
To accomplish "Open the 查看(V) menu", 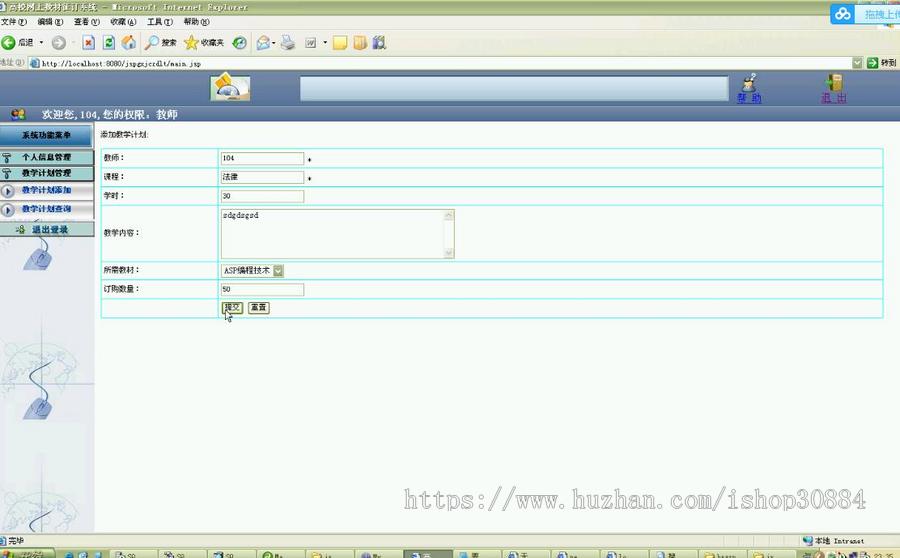I will 87,22.
